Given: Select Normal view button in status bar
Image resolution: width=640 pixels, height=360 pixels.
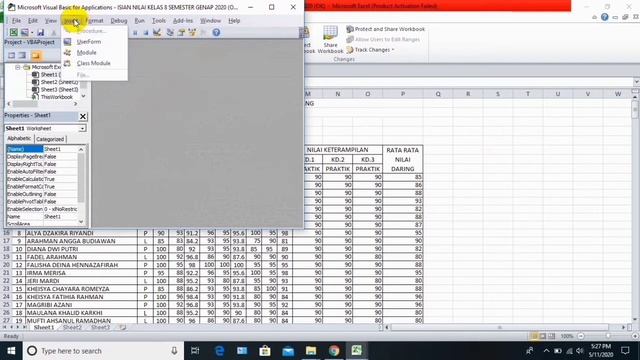Looking at the screenshot, I should (534, 336).
